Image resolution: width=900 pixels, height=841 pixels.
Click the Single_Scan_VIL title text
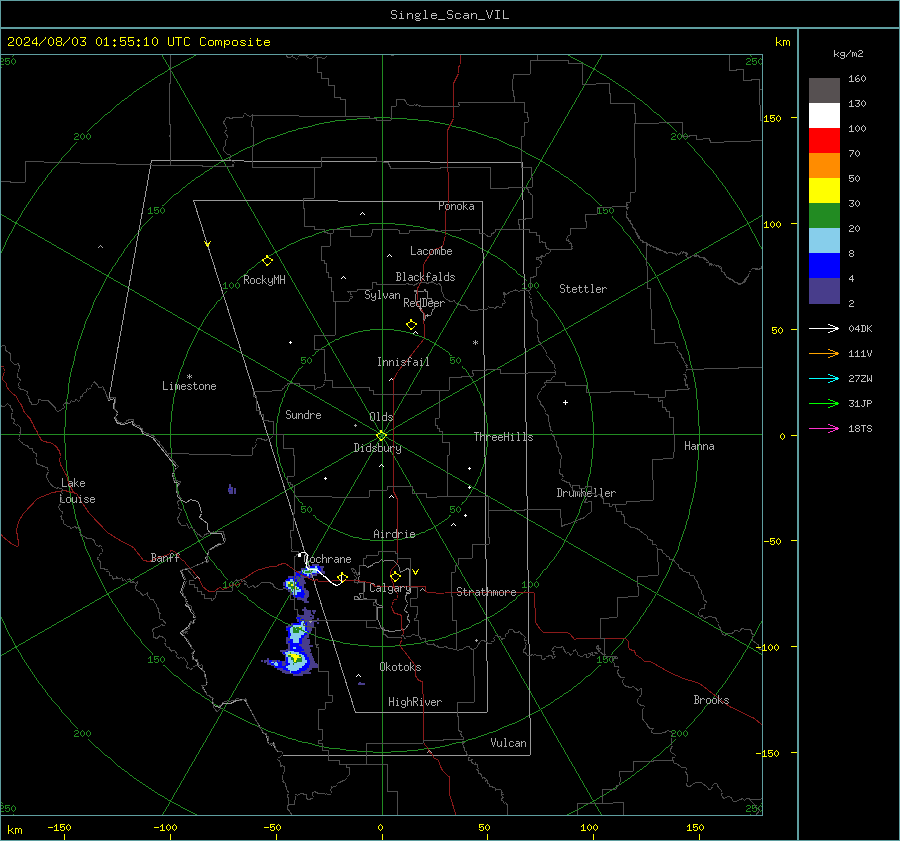[x=449, y=15]
